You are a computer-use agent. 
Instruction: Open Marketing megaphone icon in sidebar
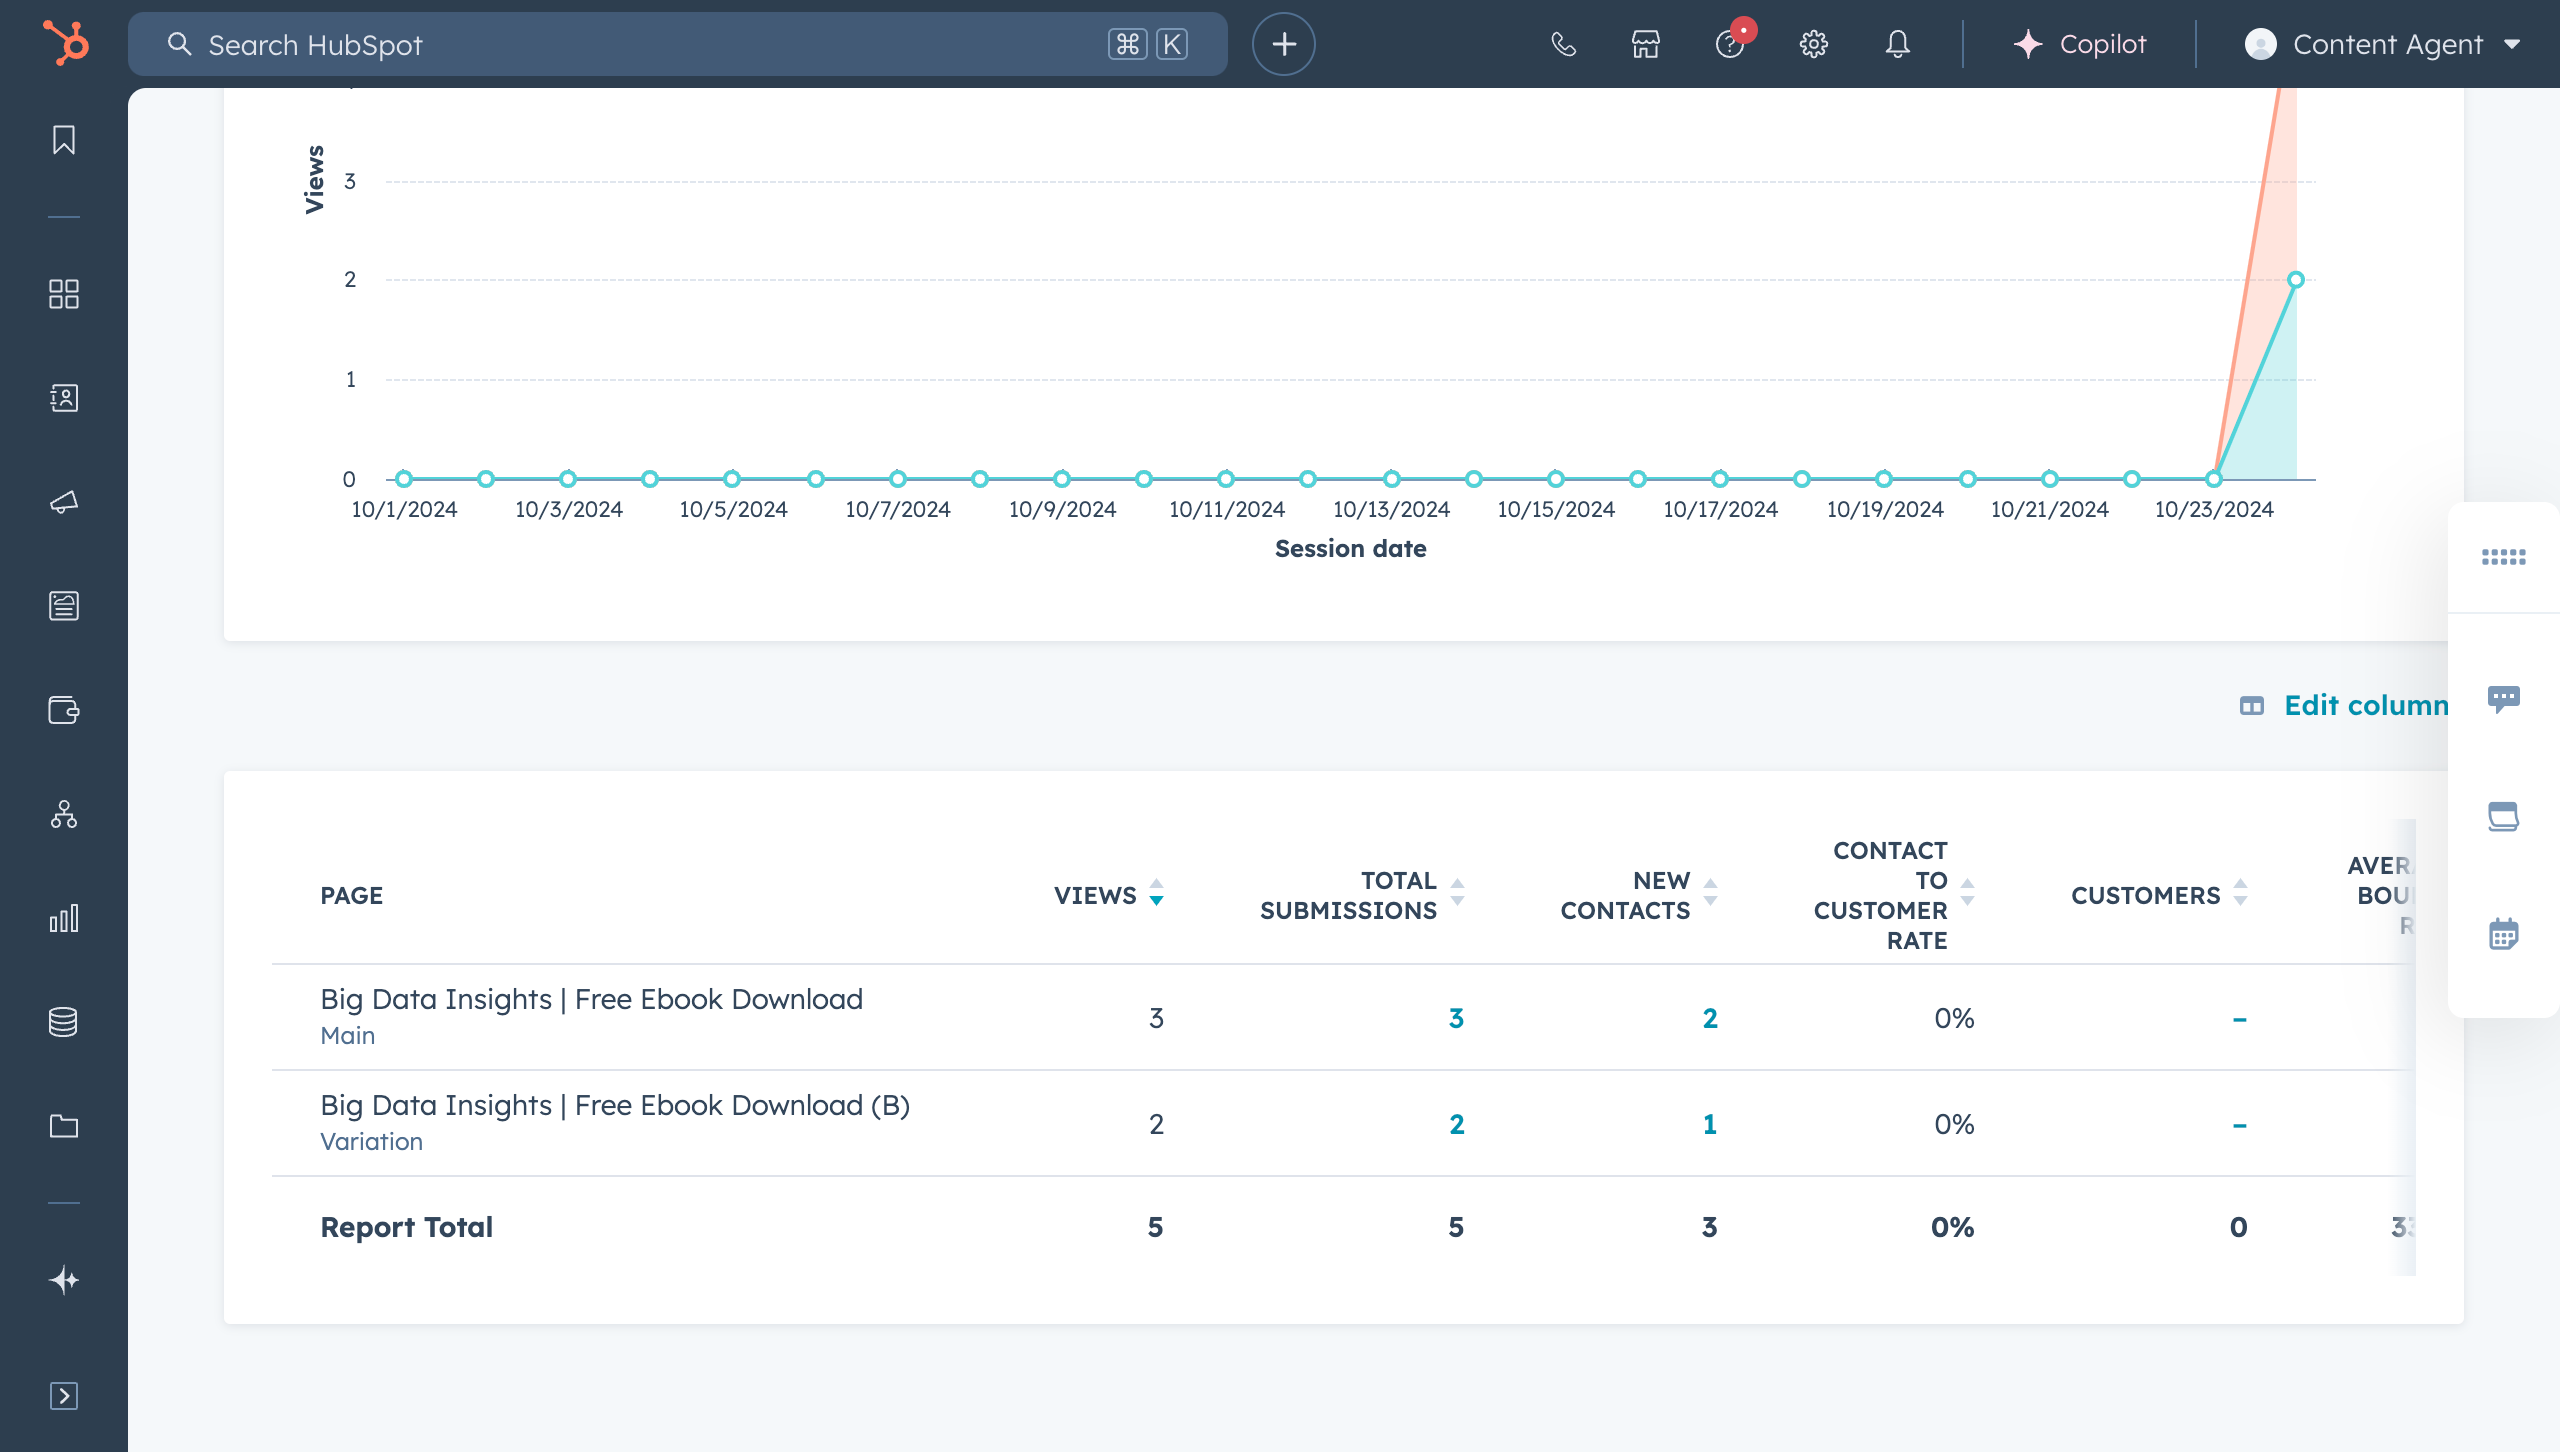pyautogui.click(x=64, y=502)
